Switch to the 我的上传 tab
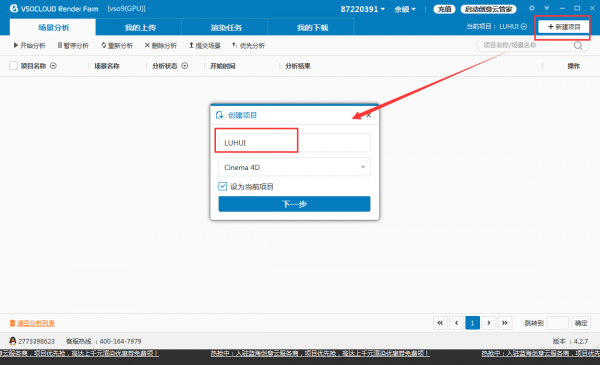This screenshot has width=600, height=365. pyautogui.click(x=140, y=27)
